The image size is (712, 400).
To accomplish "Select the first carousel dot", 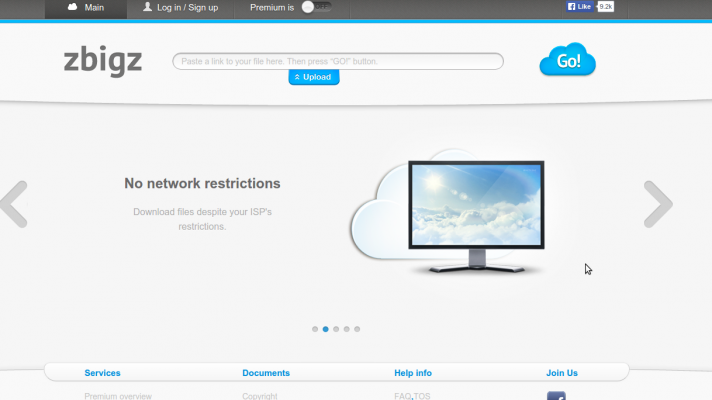I will (x=315, y=329).
